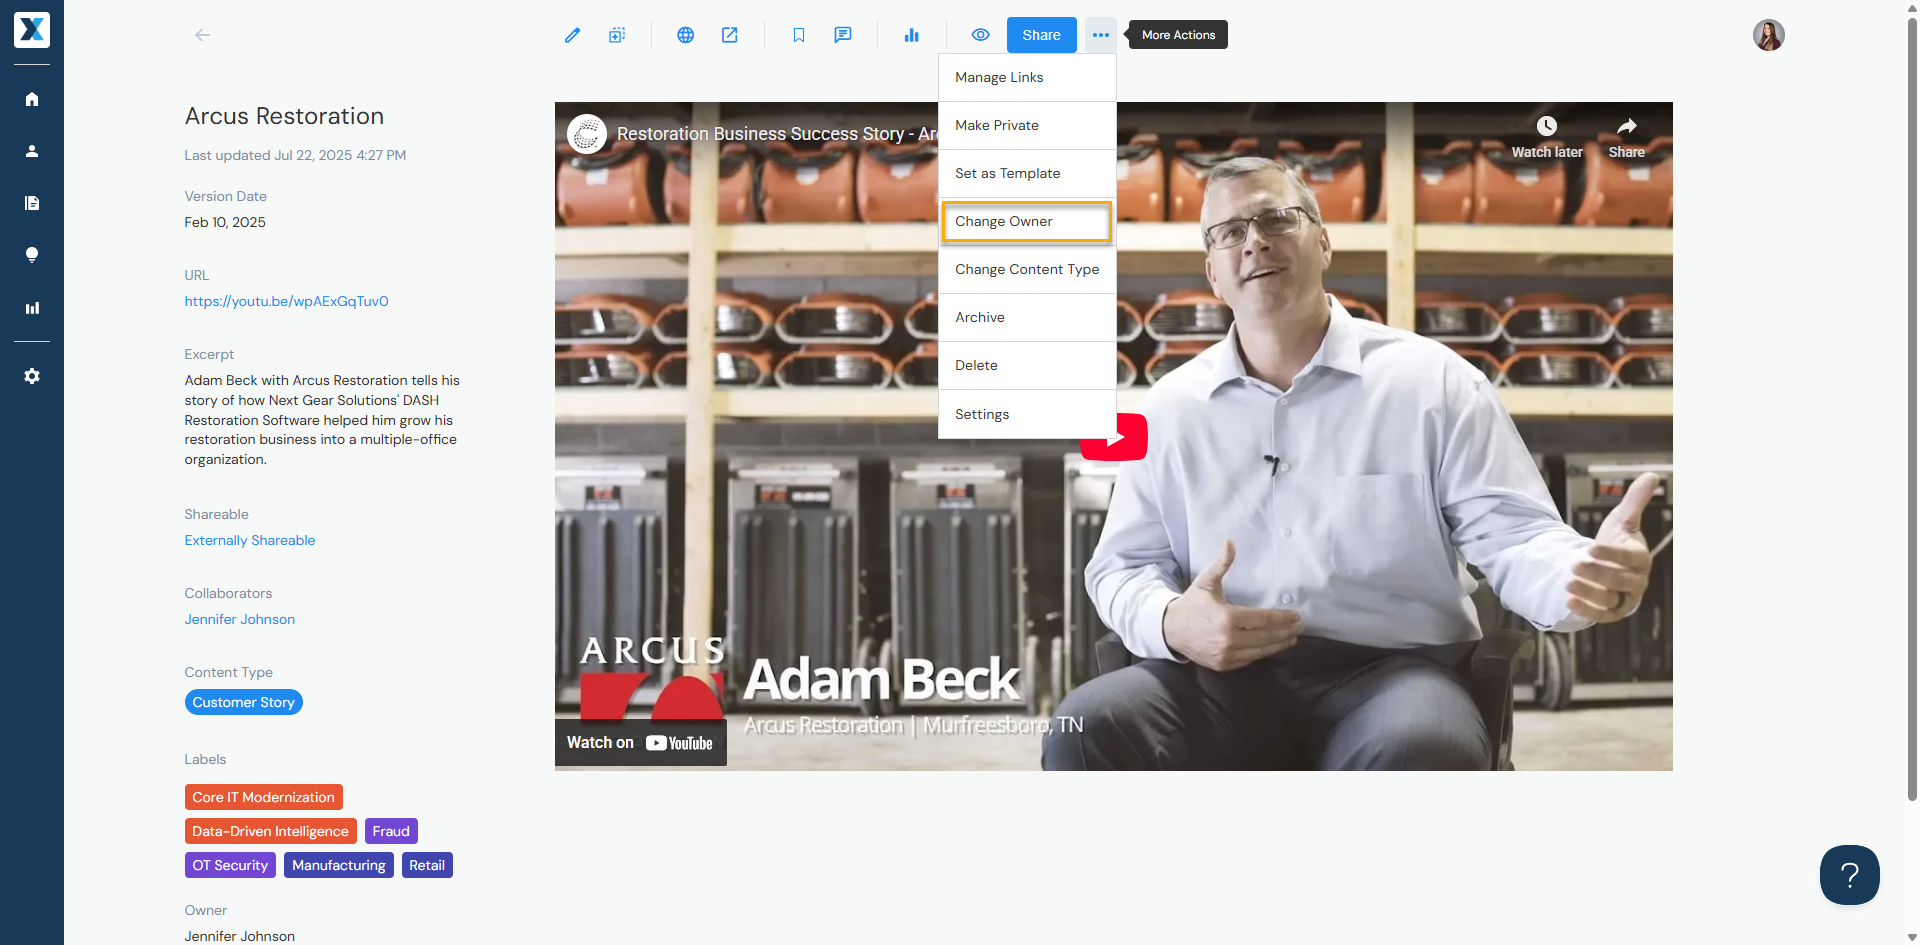The height and width of the screenshot is (945, 1920).
Task: Choose Make Private in the menu
Action: pos(1027,125)
